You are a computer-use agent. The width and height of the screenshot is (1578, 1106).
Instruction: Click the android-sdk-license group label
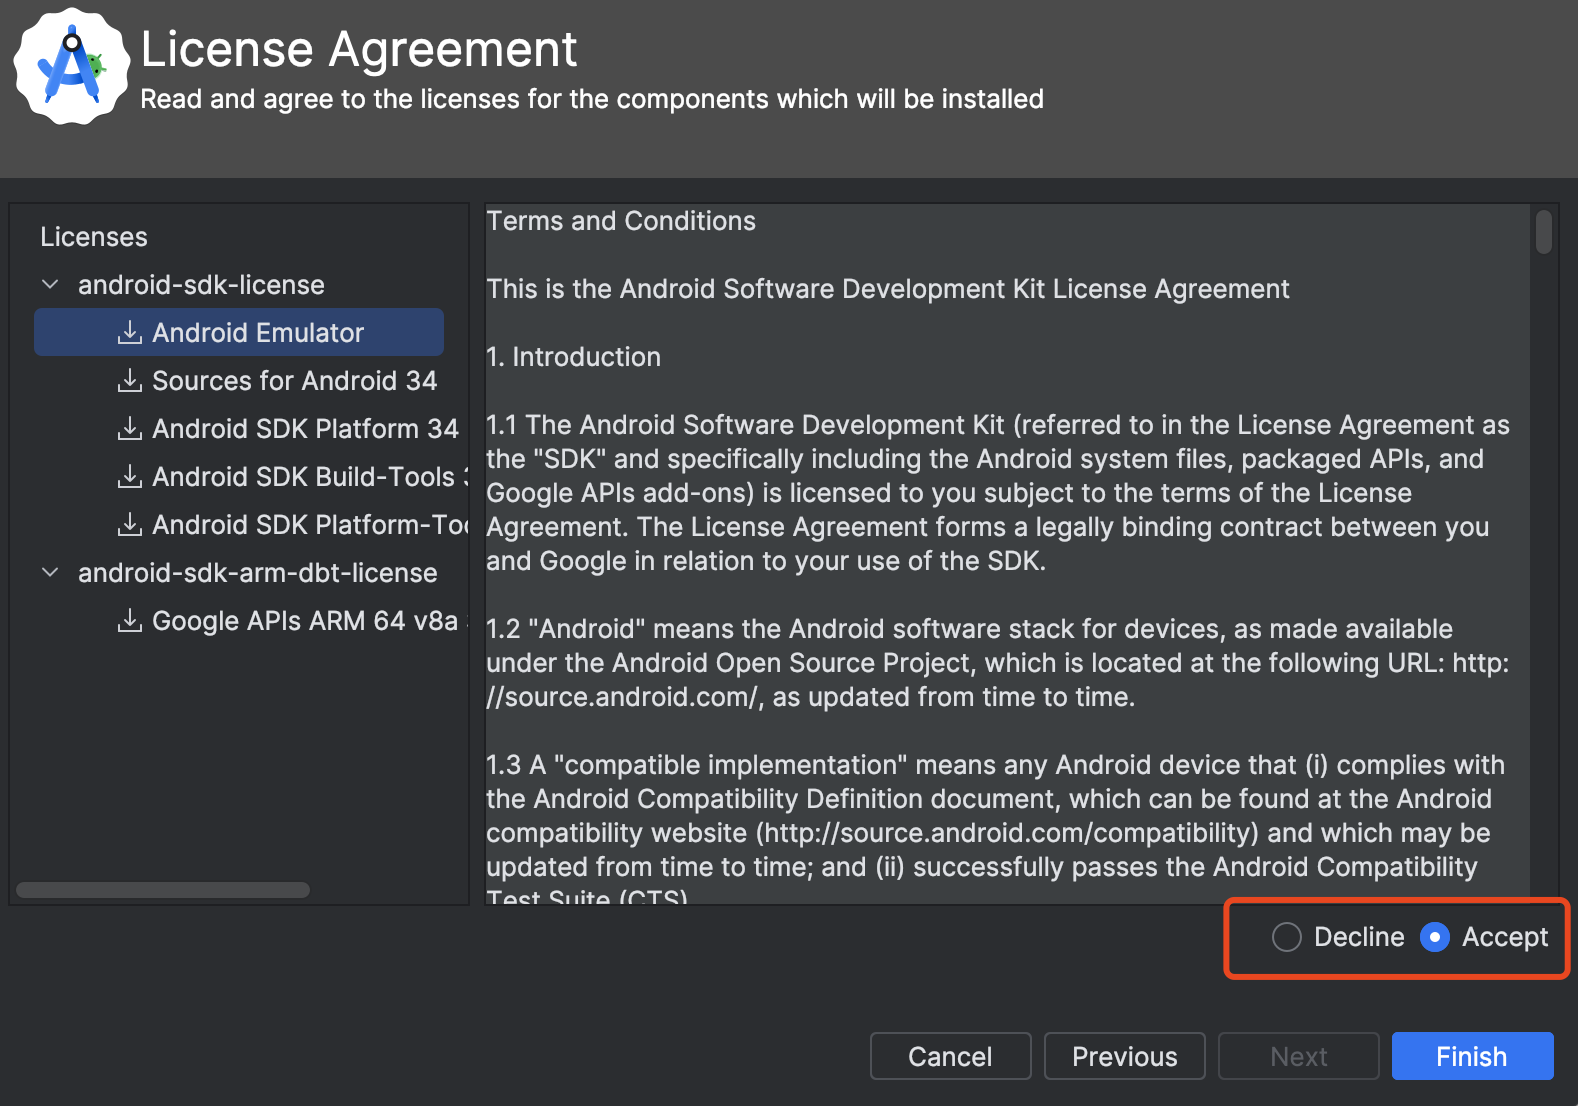tap(201, 285)
